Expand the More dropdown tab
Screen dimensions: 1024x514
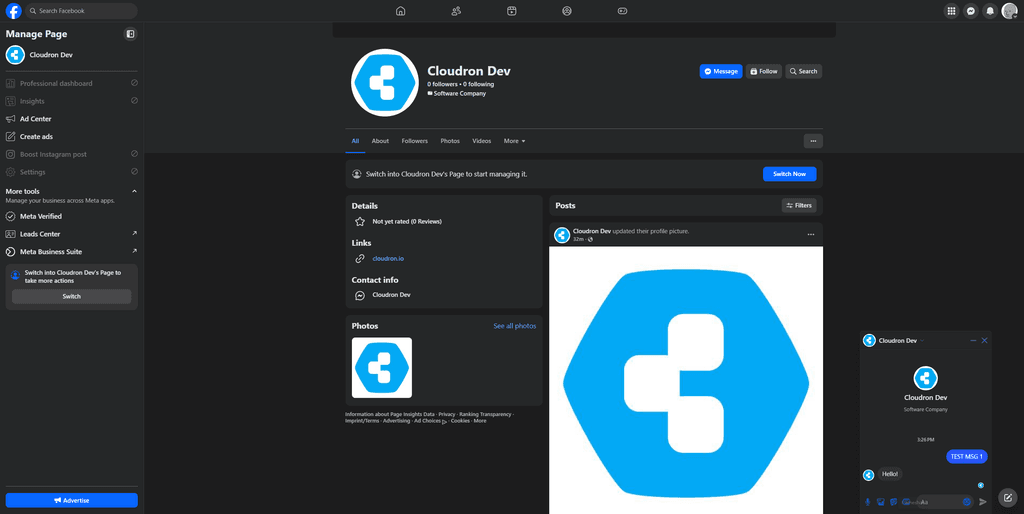[514, 141]
